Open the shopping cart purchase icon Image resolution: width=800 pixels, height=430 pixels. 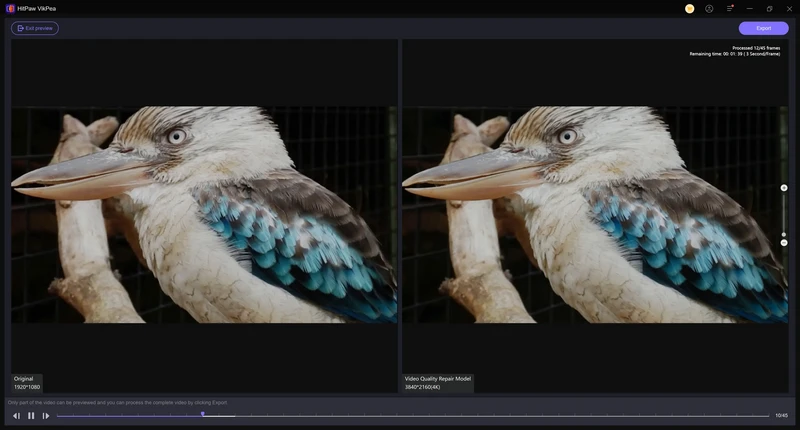tap(690, 8)
